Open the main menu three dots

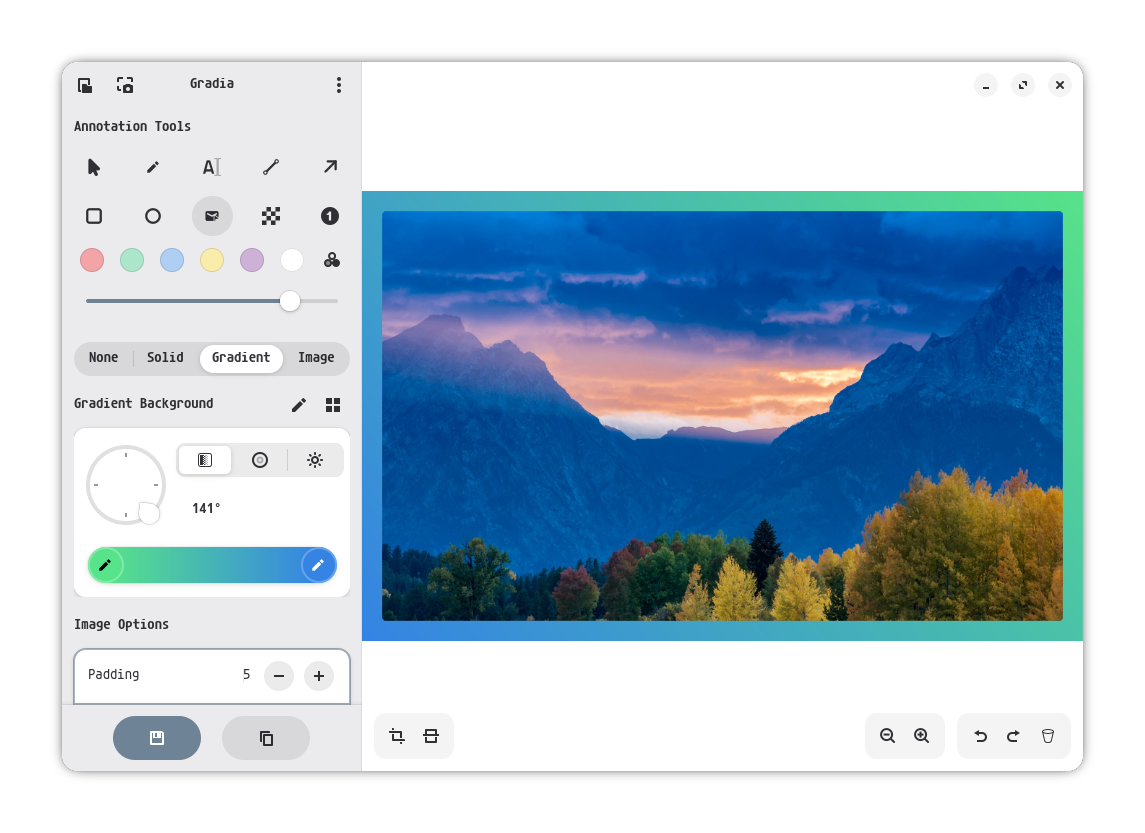click(x=339, y=85)
